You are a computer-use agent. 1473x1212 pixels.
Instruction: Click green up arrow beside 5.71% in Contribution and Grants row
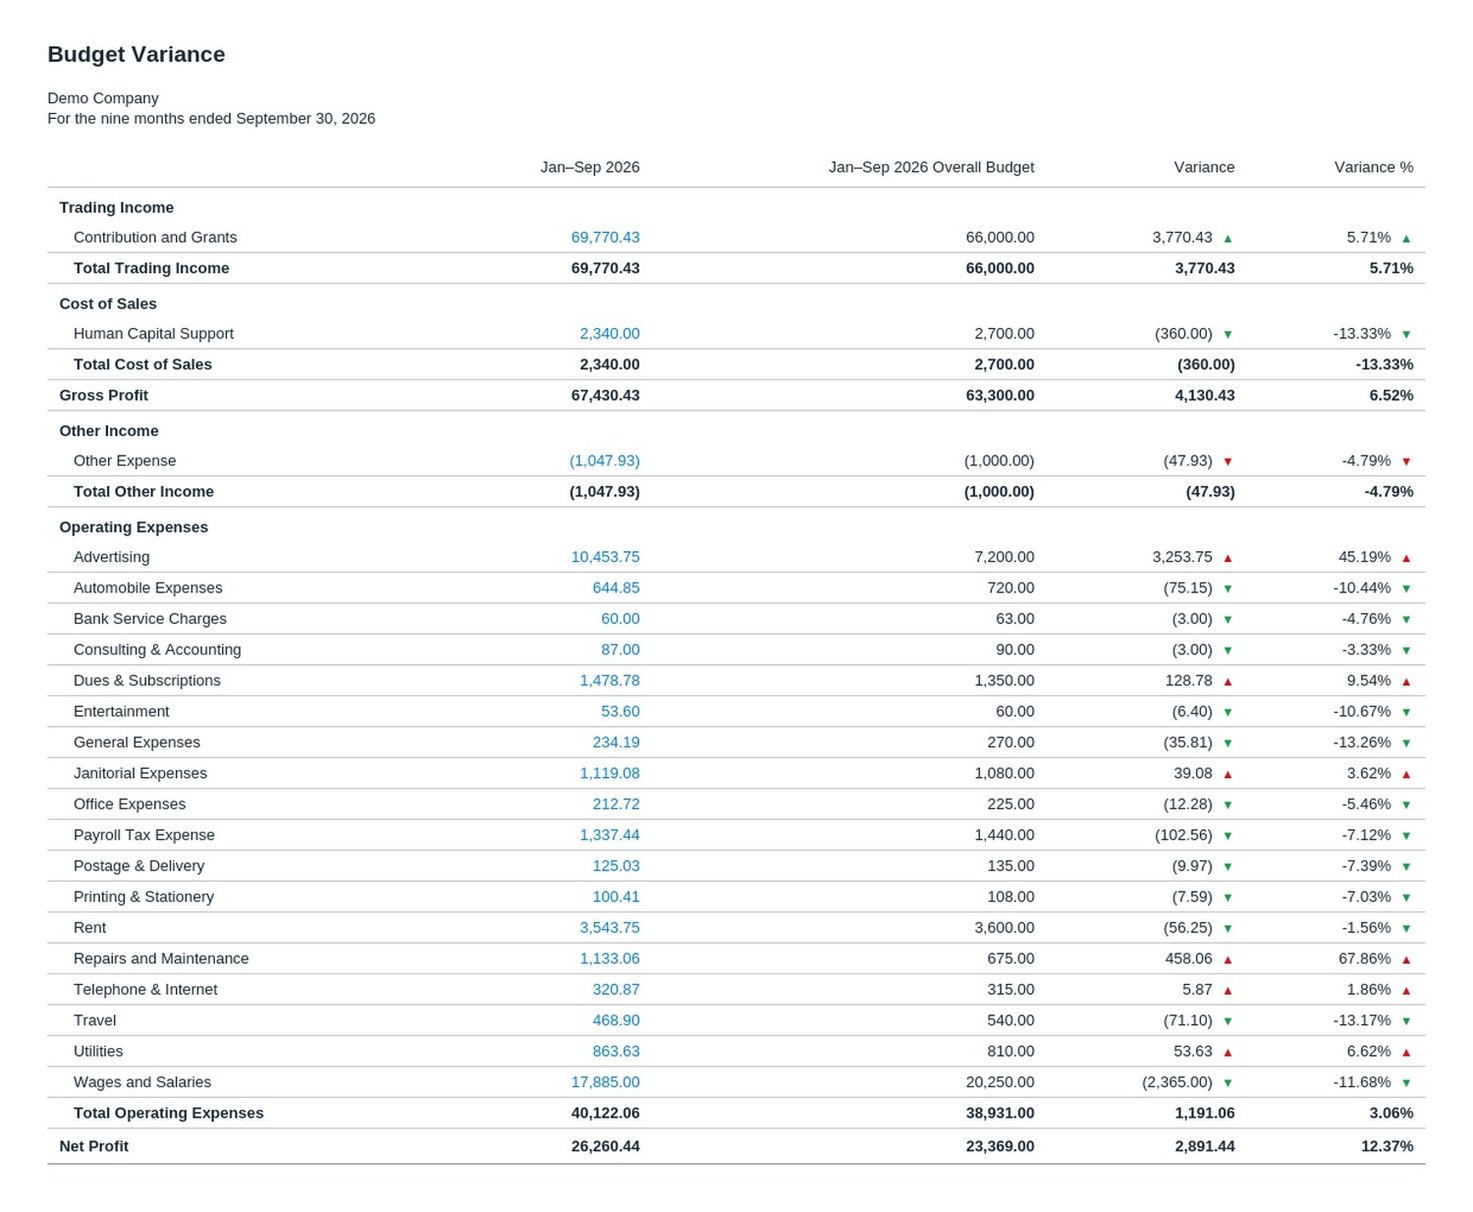[x=1407, y=238]
